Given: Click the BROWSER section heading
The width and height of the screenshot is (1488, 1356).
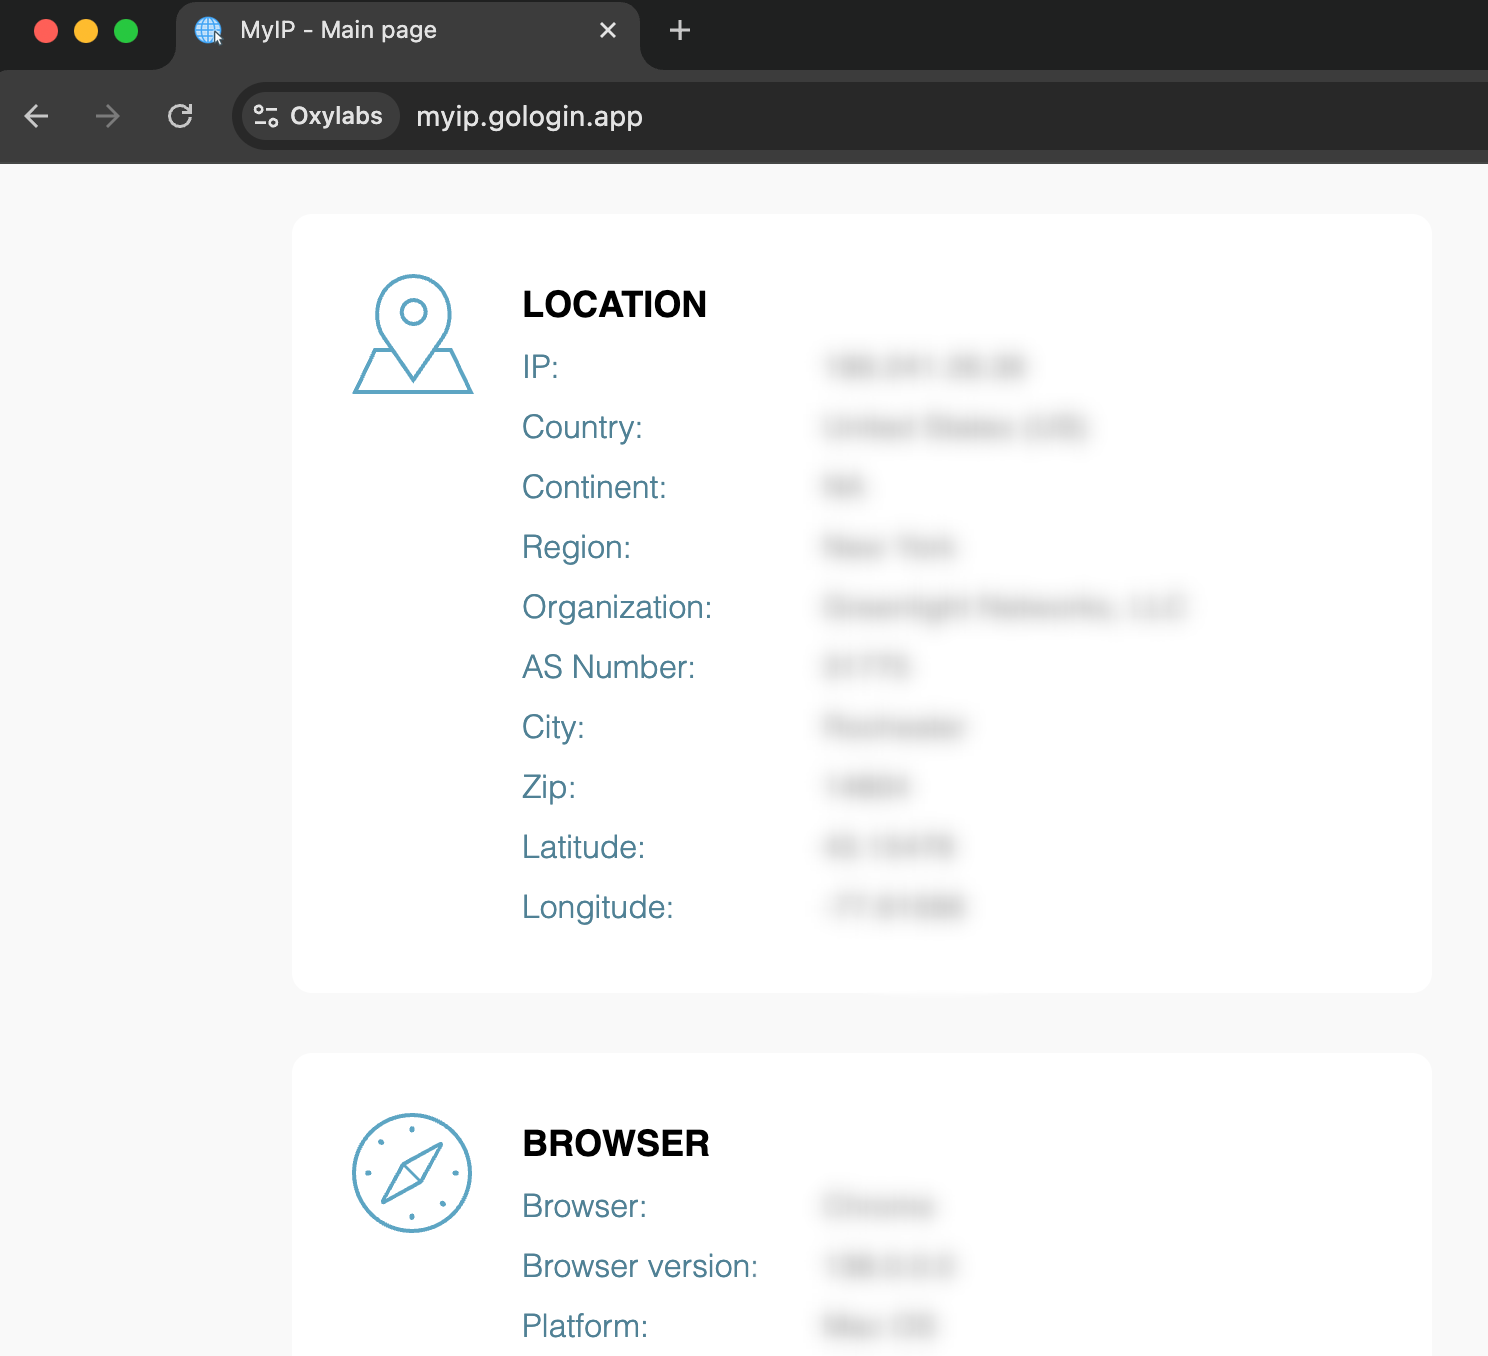Looking at the screenshot, I should tap(616, 1143).
